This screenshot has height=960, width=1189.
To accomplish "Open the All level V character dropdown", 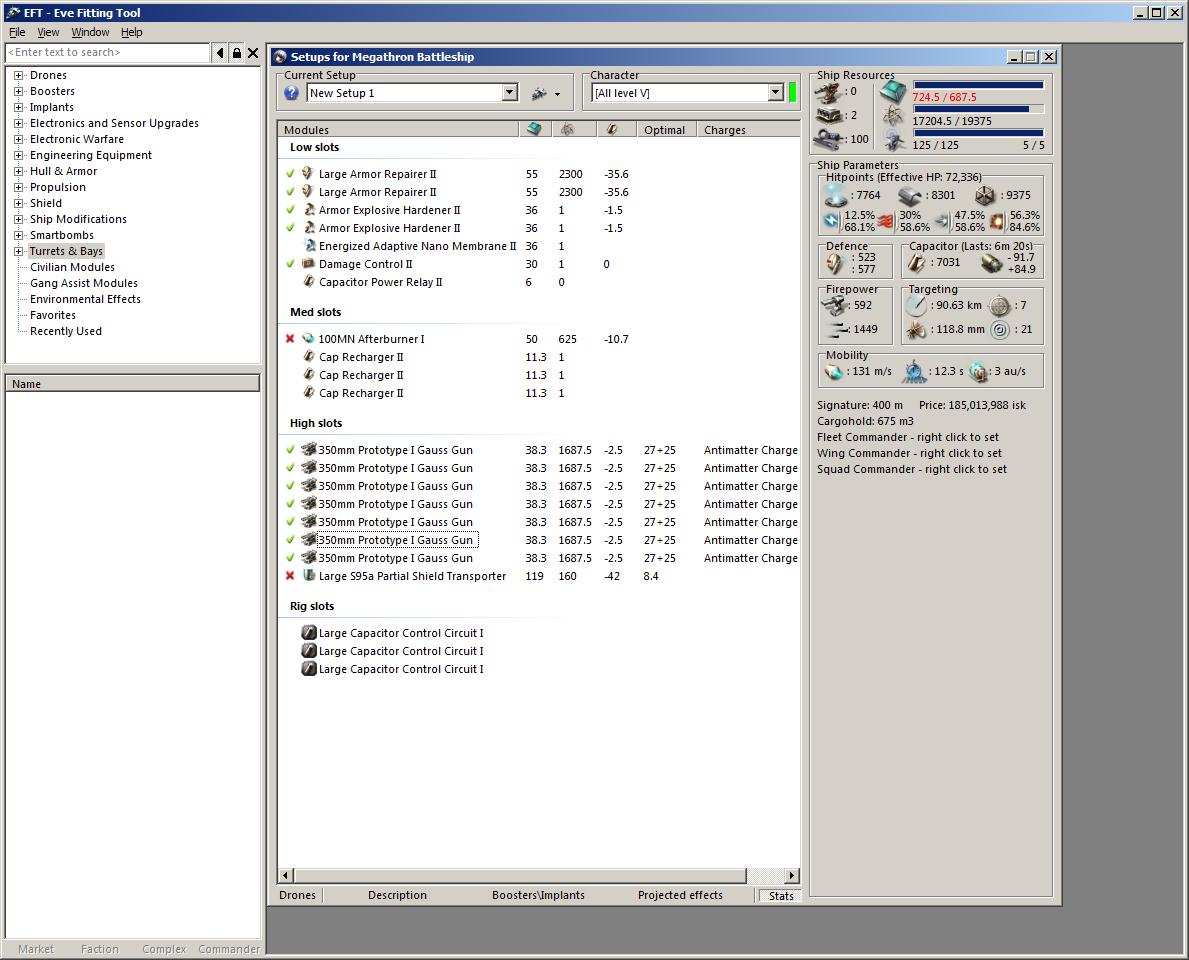I will [775, 93].
